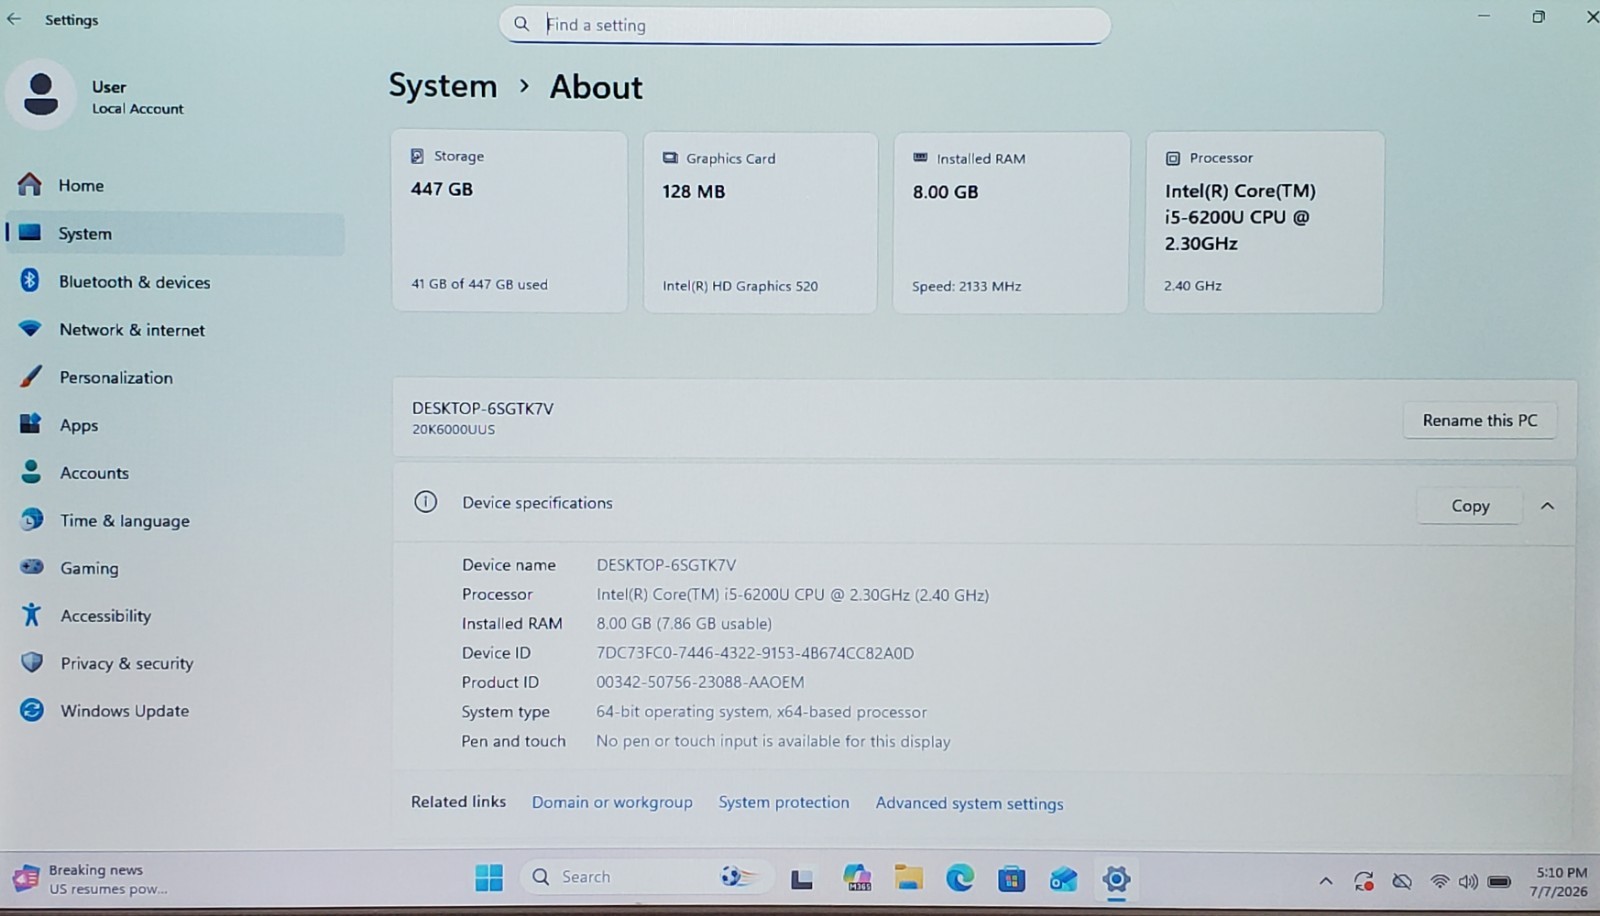Select the Device ID value
The width and height of the screenshot is (1600, 916).
click(755, 653)
